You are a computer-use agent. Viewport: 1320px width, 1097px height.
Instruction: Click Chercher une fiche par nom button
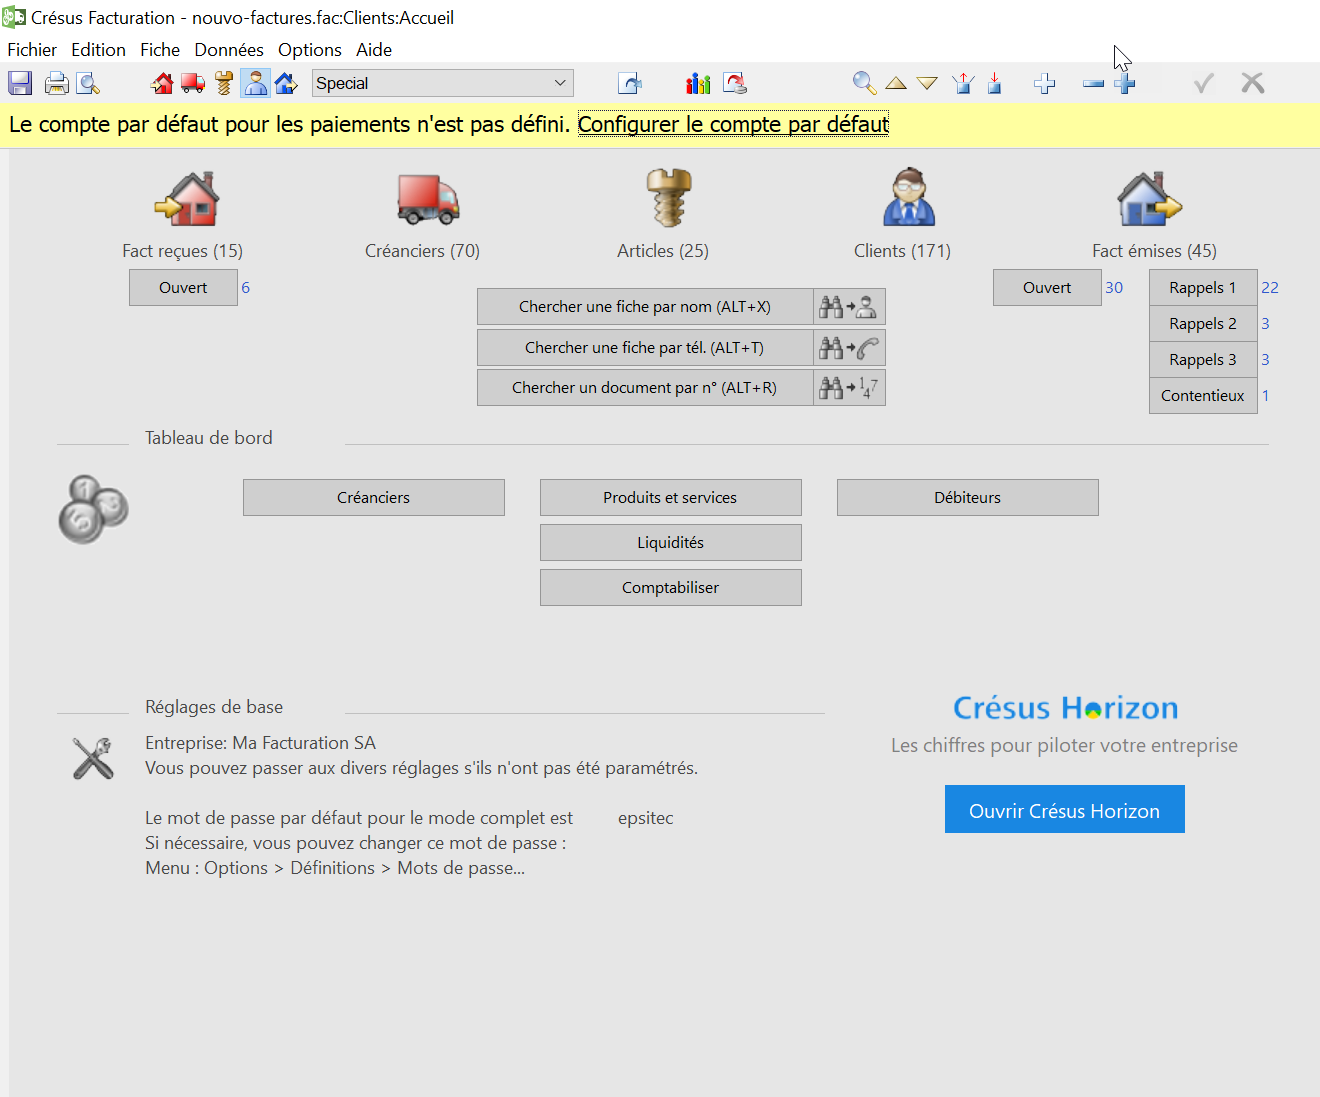coord(645,306)
